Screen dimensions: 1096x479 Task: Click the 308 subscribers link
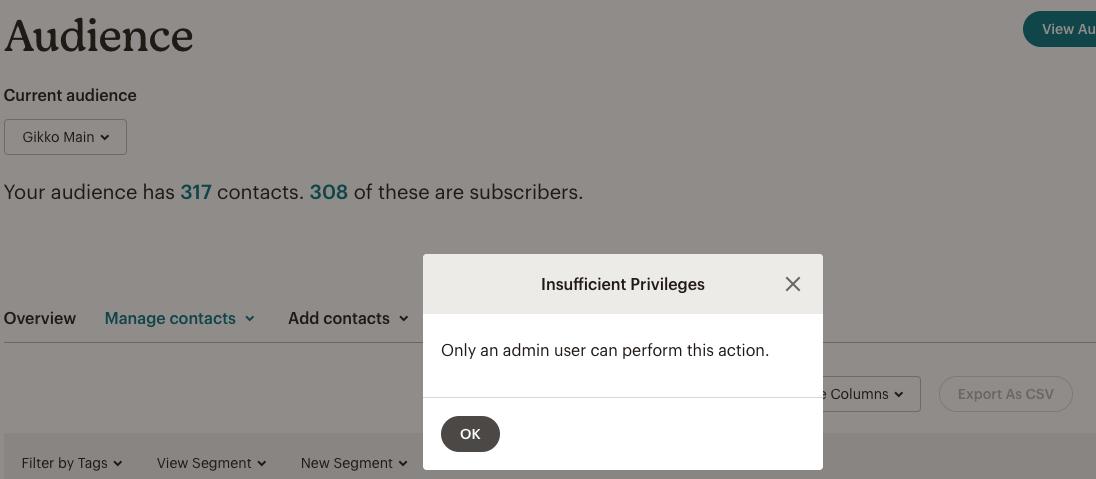[329, 192]
